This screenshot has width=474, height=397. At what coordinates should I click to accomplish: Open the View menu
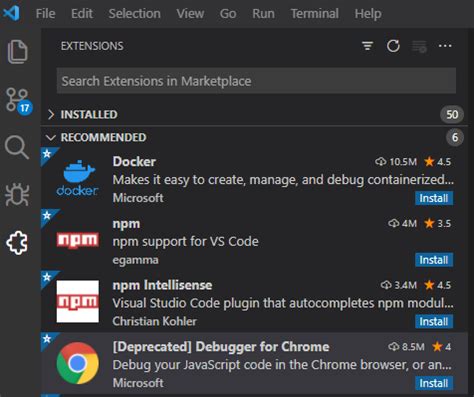(x=190, y=14)
